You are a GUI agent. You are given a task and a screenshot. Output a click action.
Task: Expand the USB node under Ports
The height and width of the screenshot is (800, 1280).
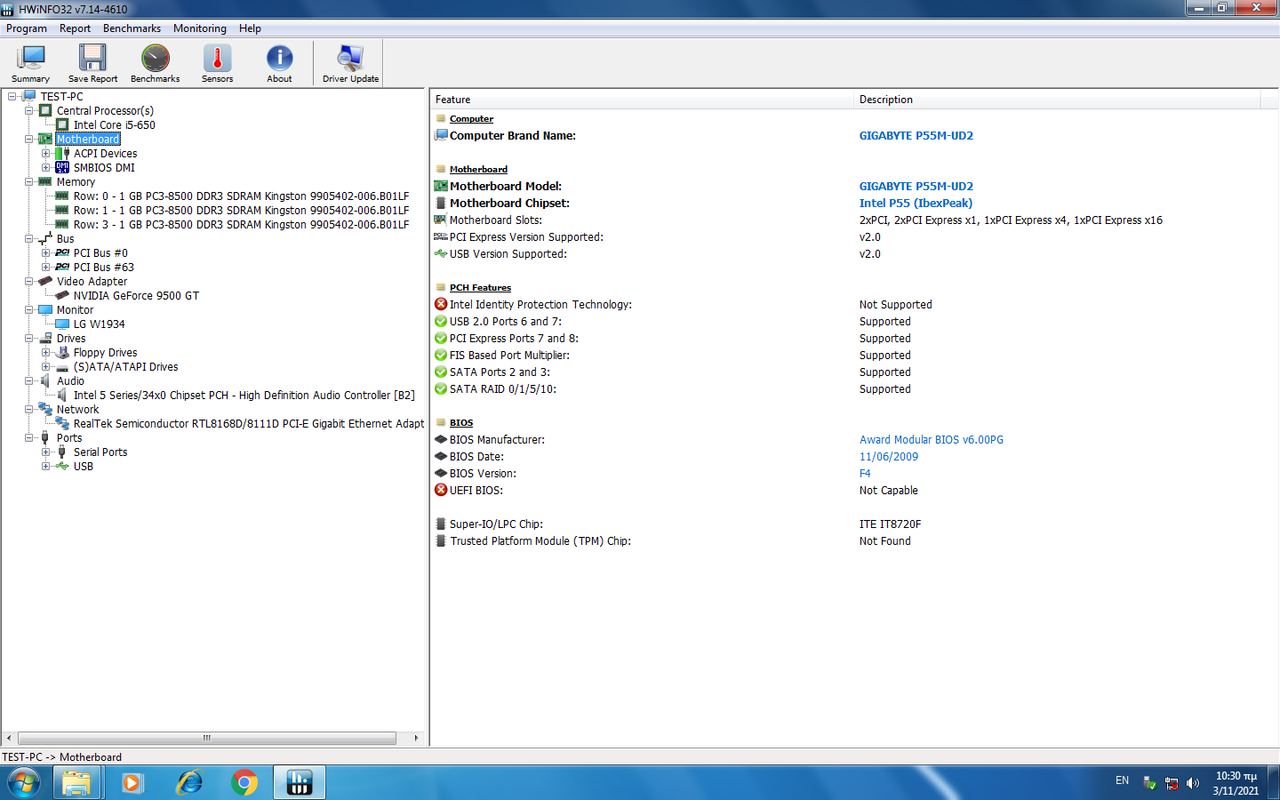click(x=46, y=466)
